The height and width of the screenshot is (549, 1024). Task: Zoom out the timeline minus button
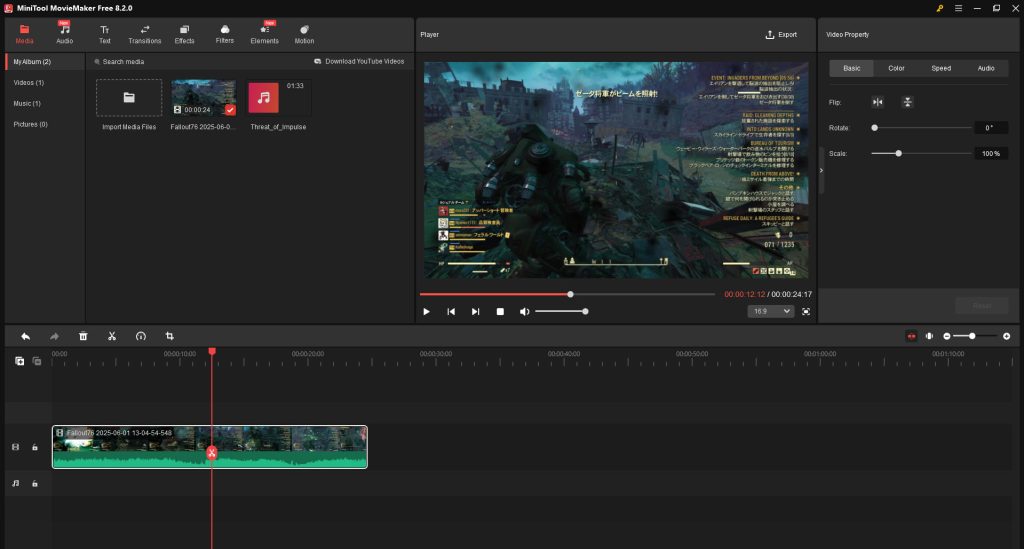coord(947,336)
